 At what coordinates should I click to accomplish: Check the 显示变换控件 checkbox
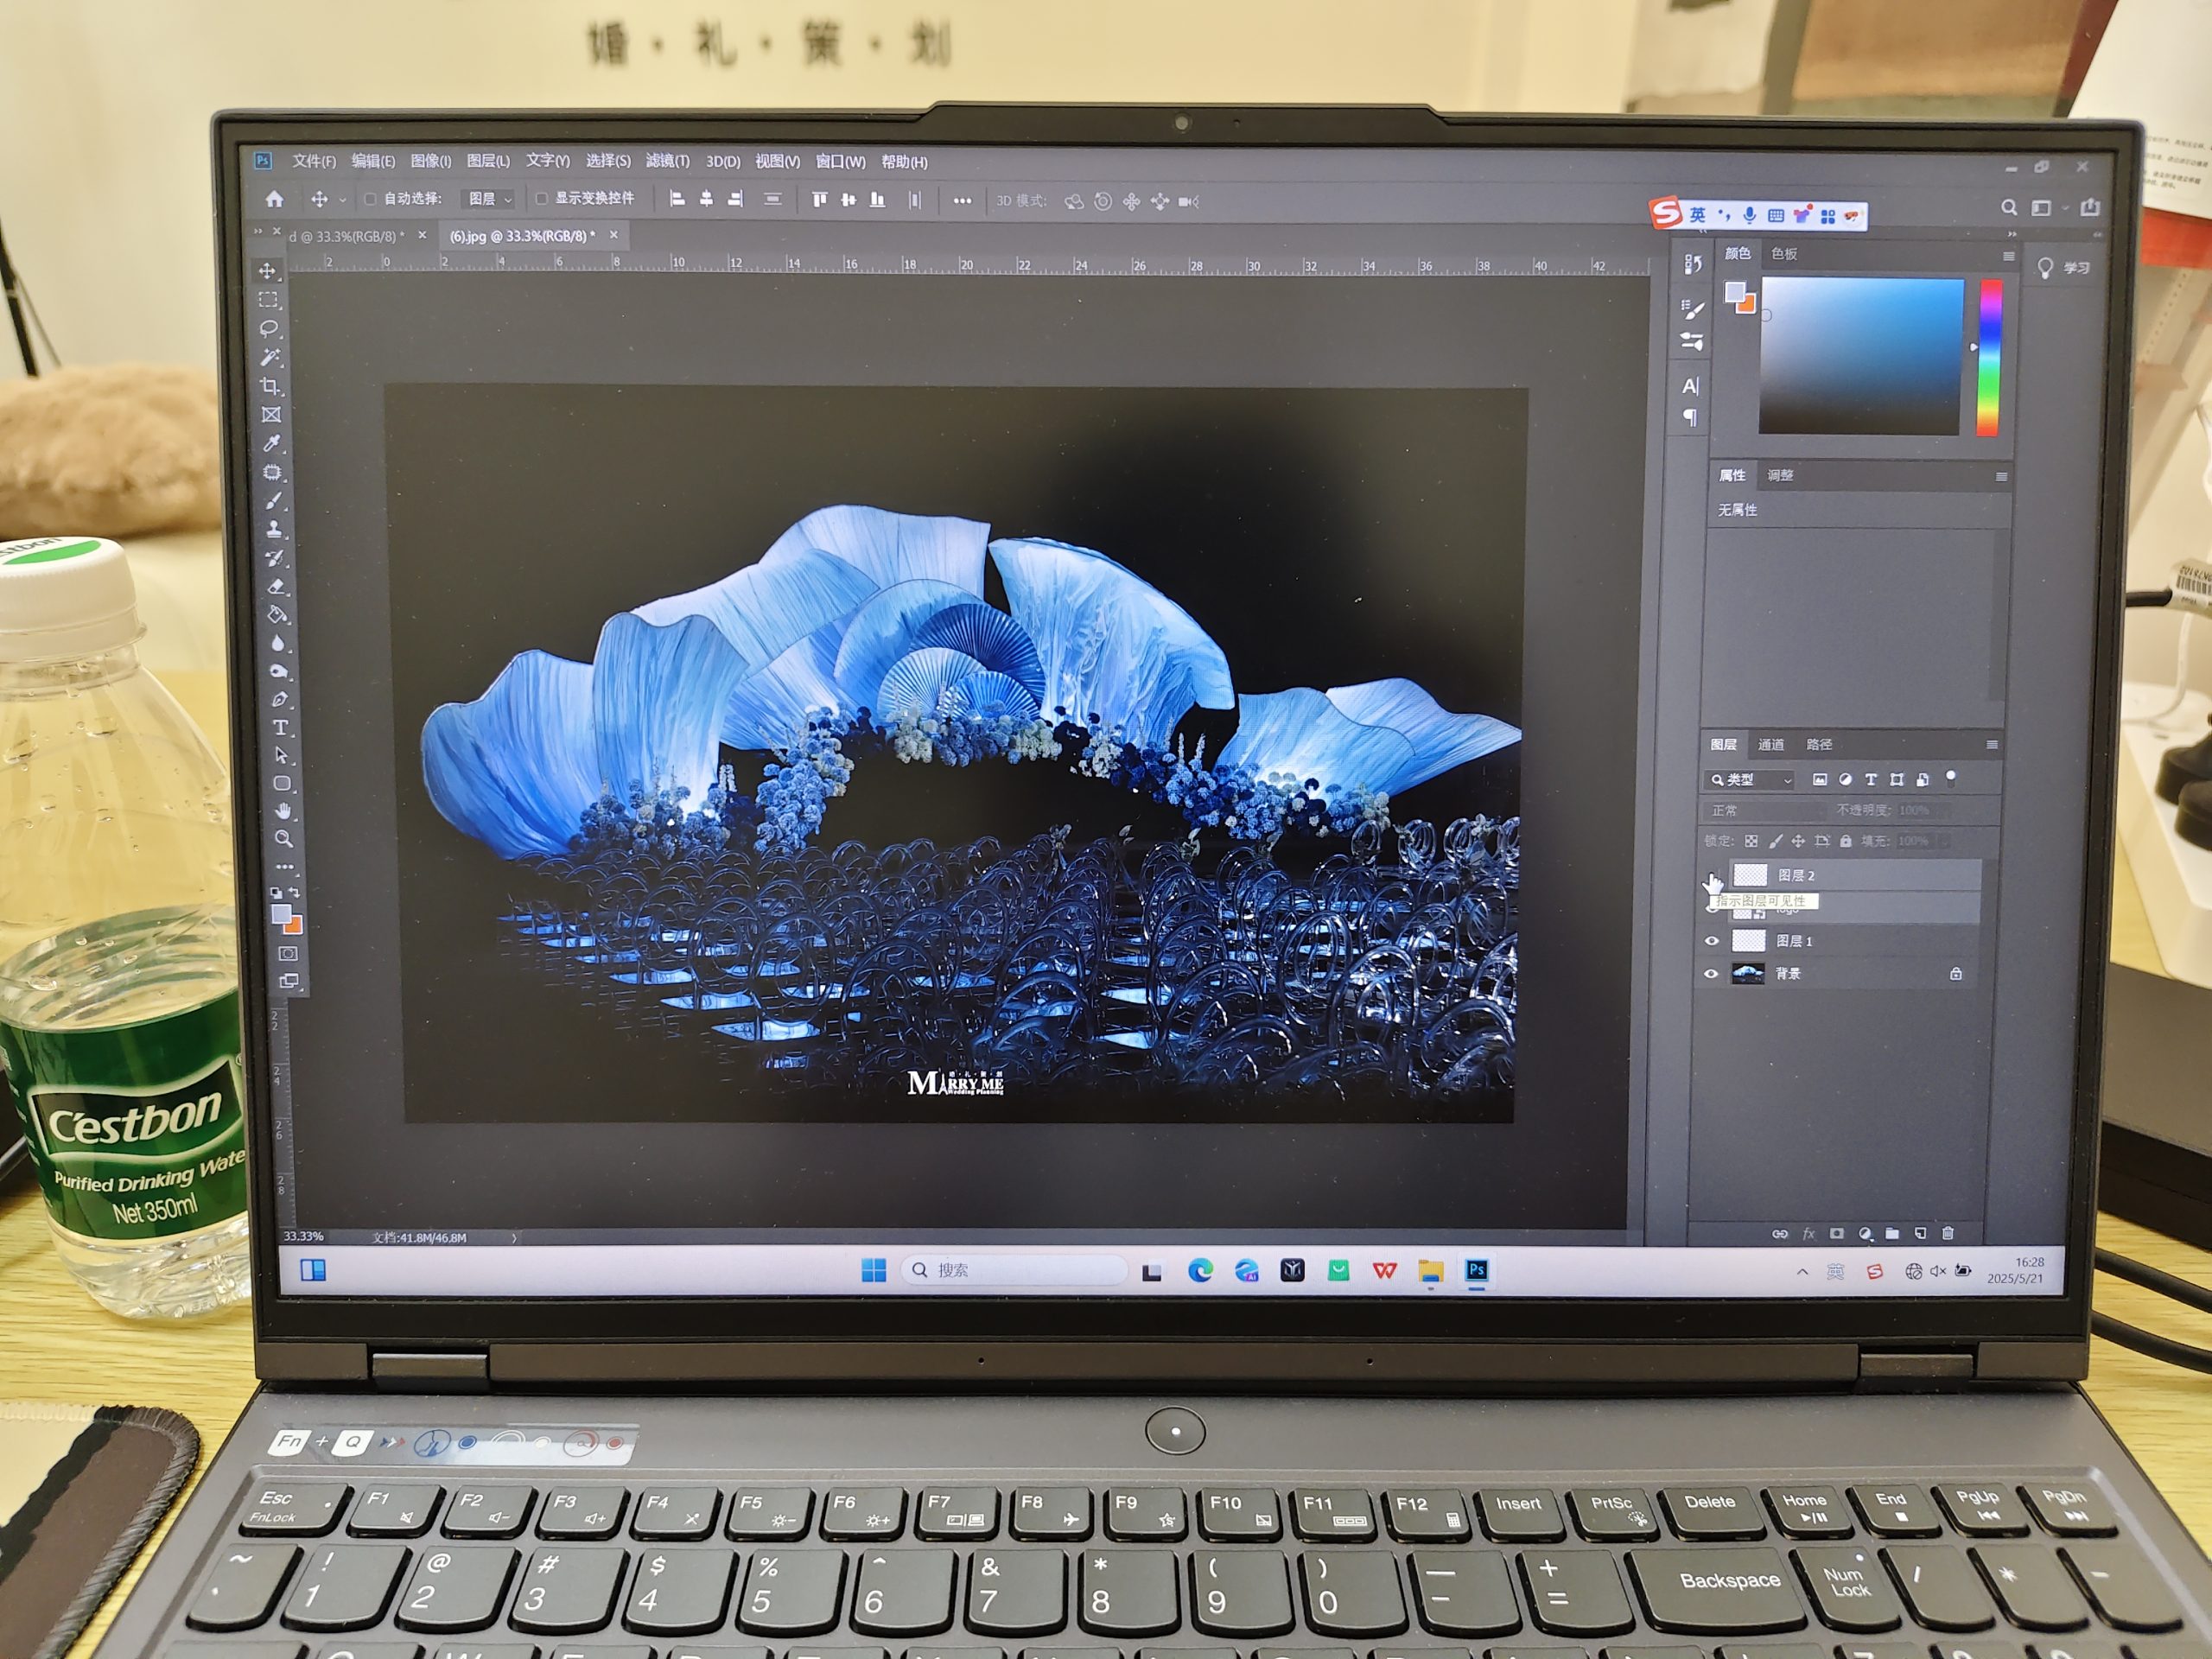(x=541, y=199)
